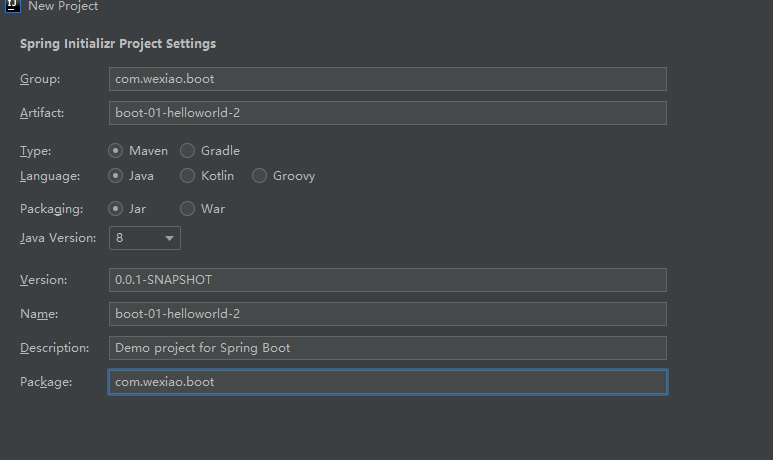
Task: Click the Artifact input field
Action: pos(387,113)
